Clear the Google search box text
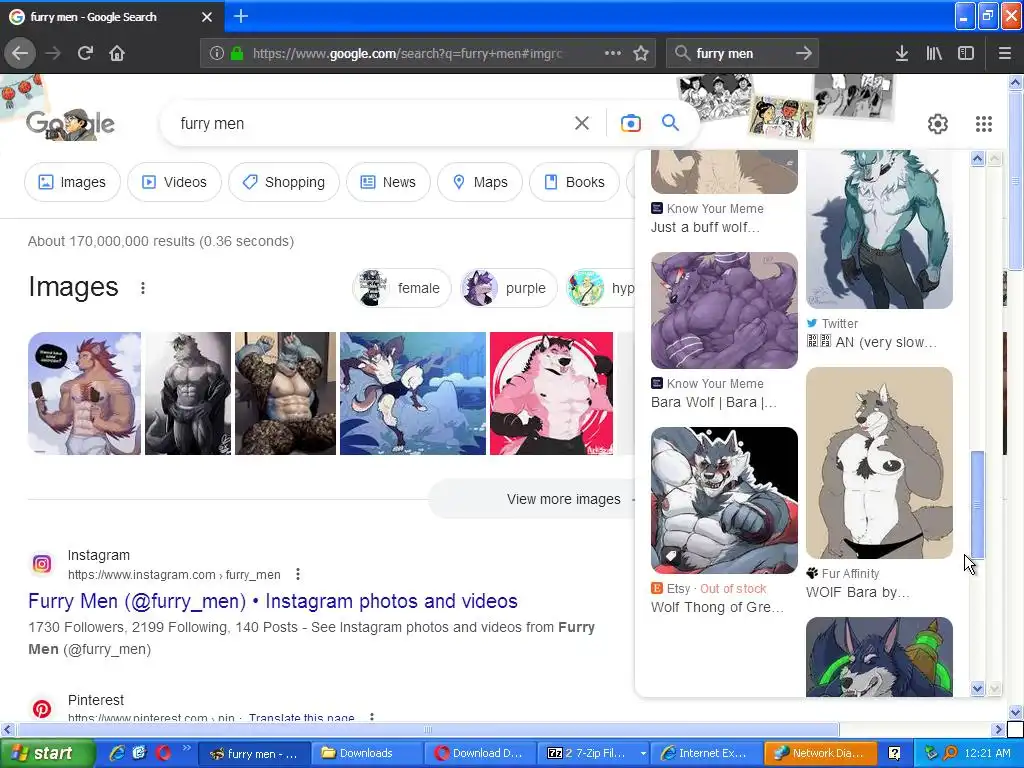 coord(581,123)
